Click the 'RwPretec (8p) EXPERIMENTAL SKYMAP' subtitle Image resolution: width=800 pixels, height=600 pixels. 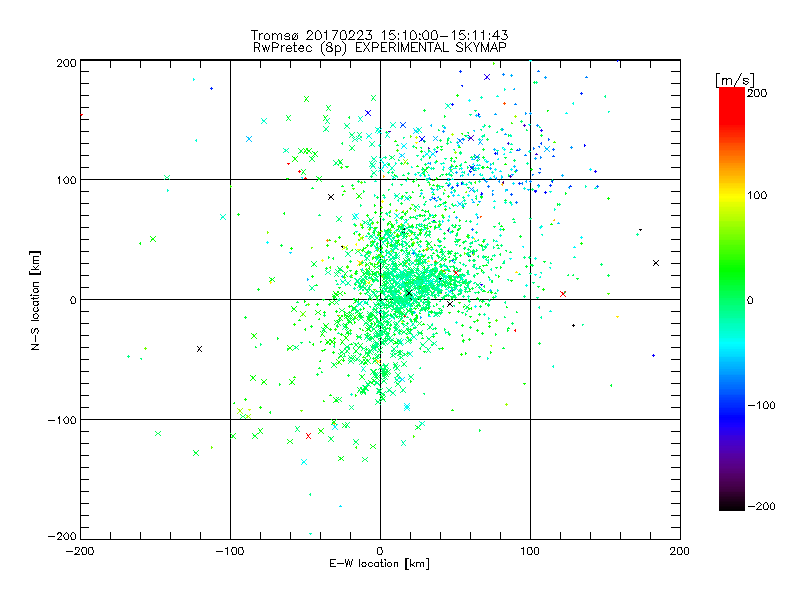click(x=380, y=48)
